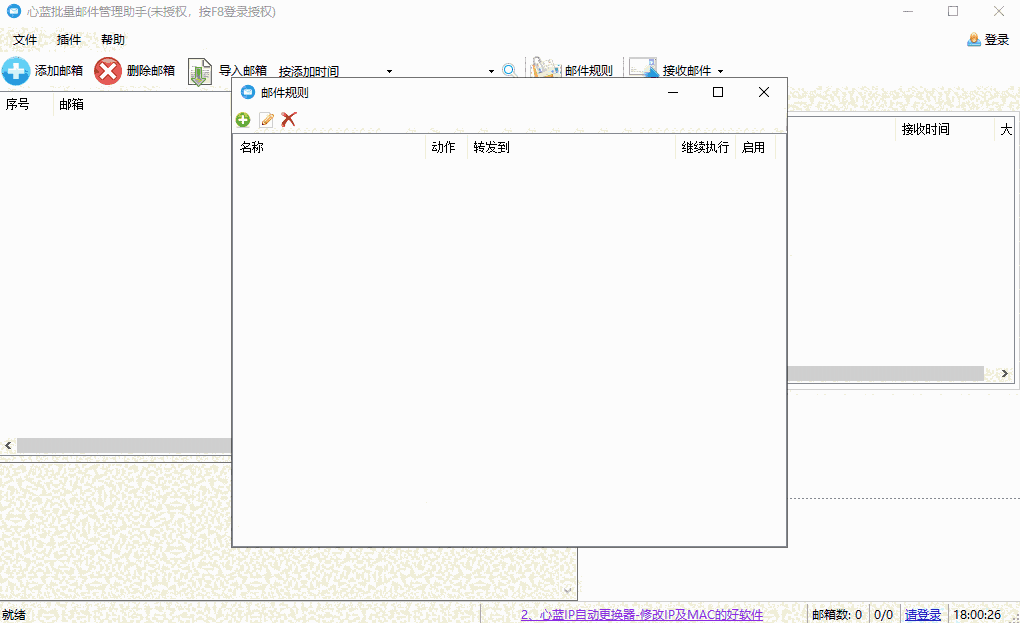Click the 添加邮箱 add mailbox icon
The width and height of the screenshot is (1020, 623).
(x=17, y=70)
